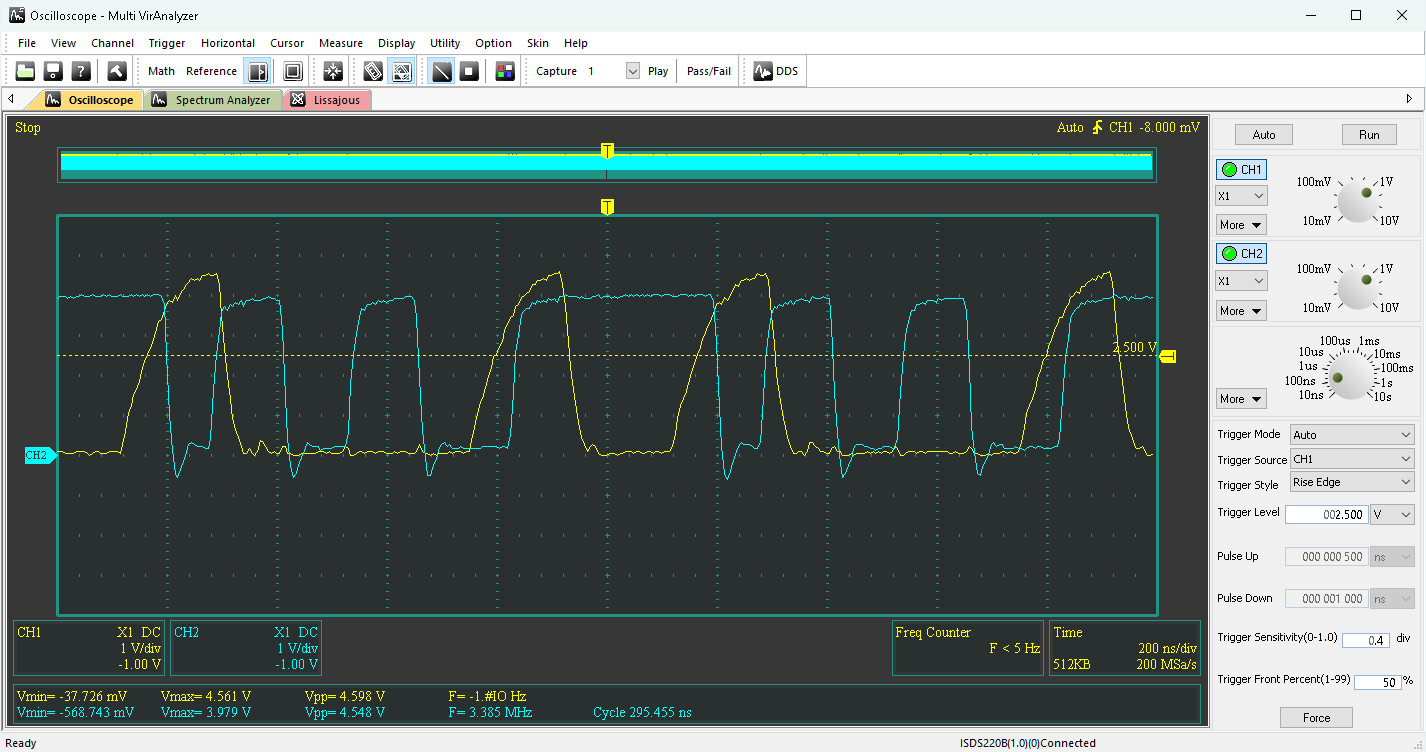1426x752 pixels.
Task: Click the cyan waveform overview bar
Action: pos(607,166)
